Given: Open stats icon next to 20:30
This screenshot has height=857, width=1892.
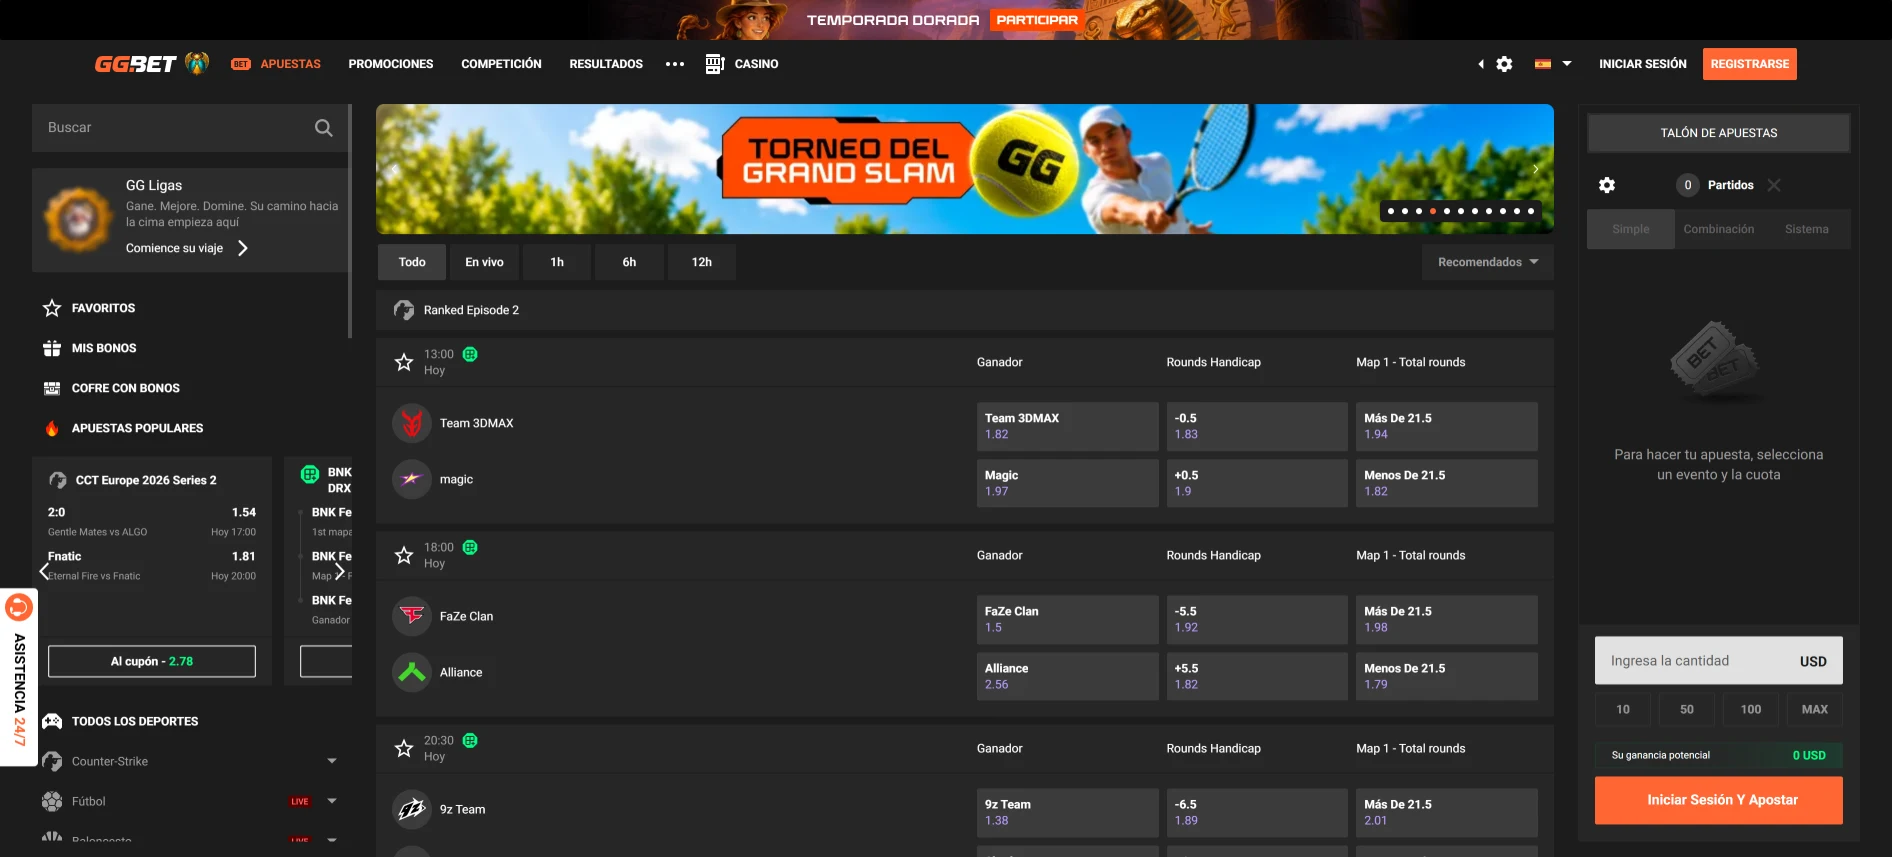Looking at the screenshot, I should [x=470, y=740].
